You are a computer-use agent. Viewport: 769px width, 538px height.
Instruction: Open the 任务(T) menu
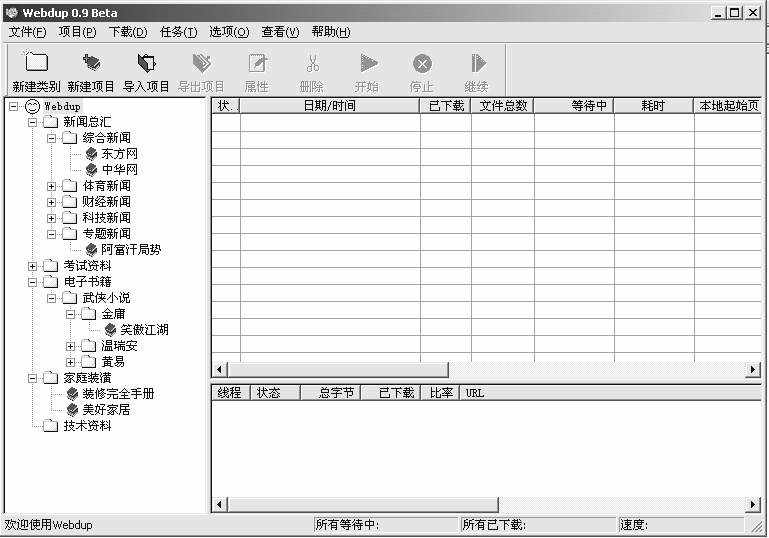coord(179,32)
